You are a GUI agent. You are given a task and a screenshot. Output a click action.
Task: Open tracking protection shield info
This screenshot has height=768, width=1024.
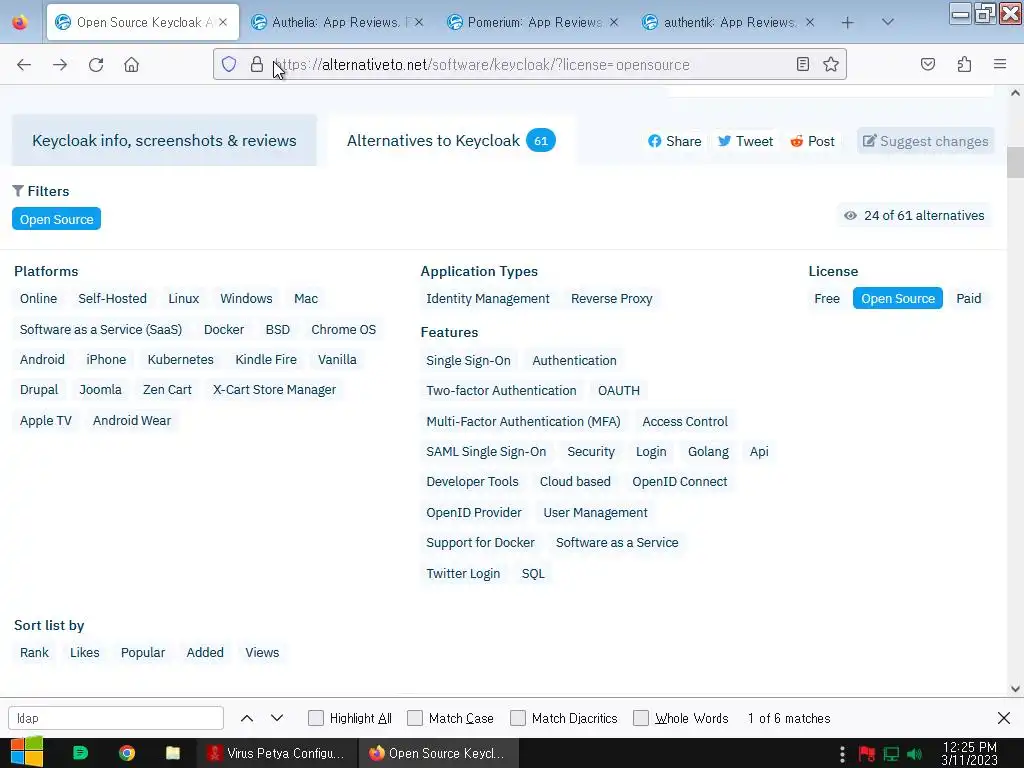point(229,64)
